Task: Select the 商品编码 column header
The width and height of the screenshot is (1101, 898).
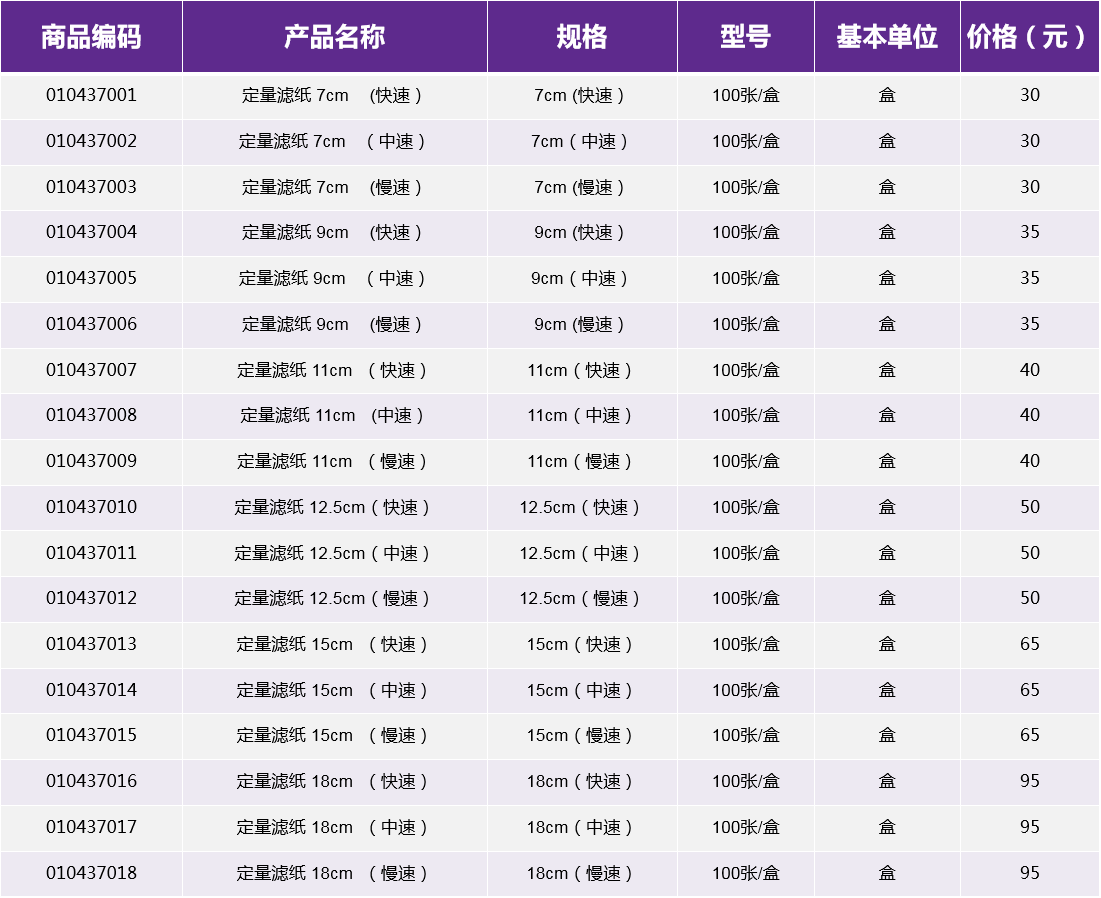Action: pos(91,37)
